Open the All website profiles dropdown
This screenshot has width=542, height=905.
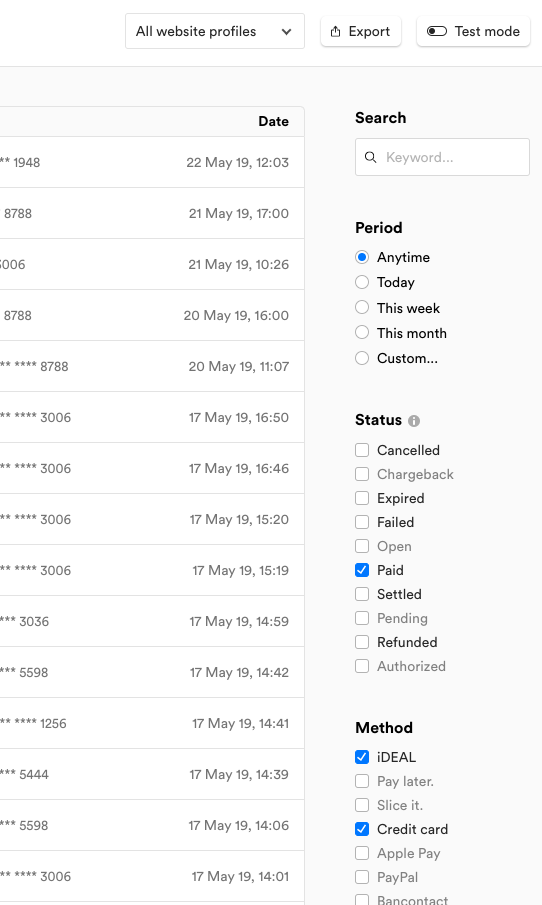click(215, 31)
